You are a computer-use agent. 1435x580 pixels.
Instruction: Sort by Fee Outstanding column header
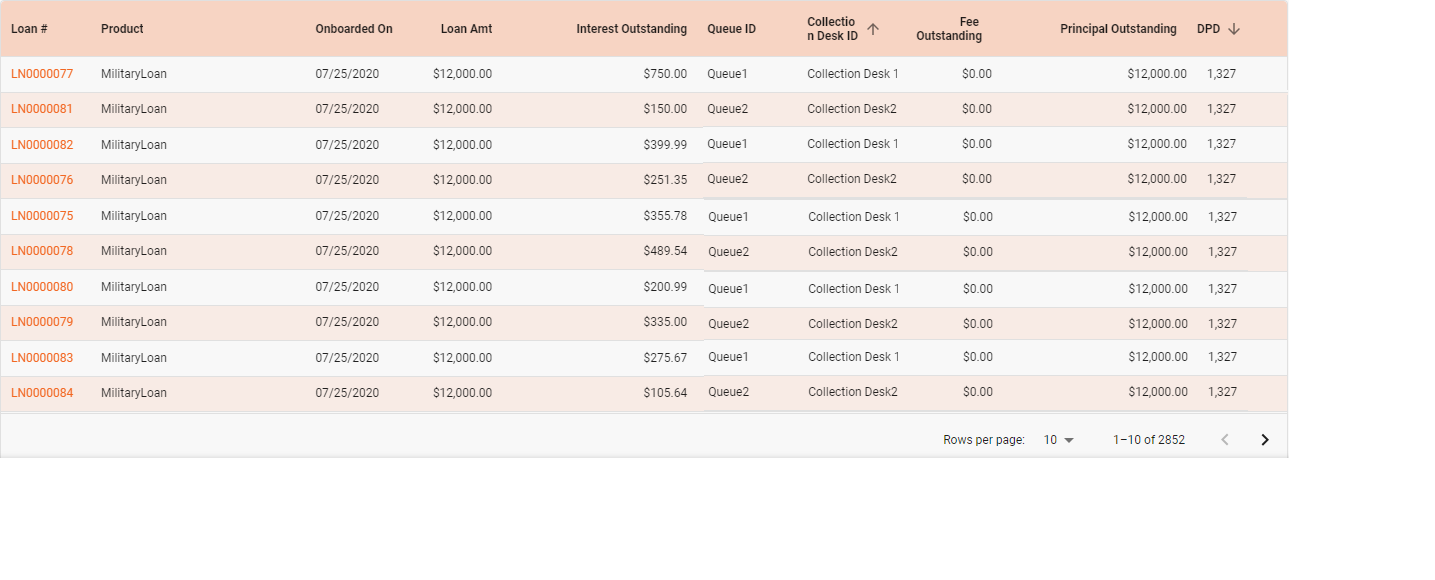[949, 29]
